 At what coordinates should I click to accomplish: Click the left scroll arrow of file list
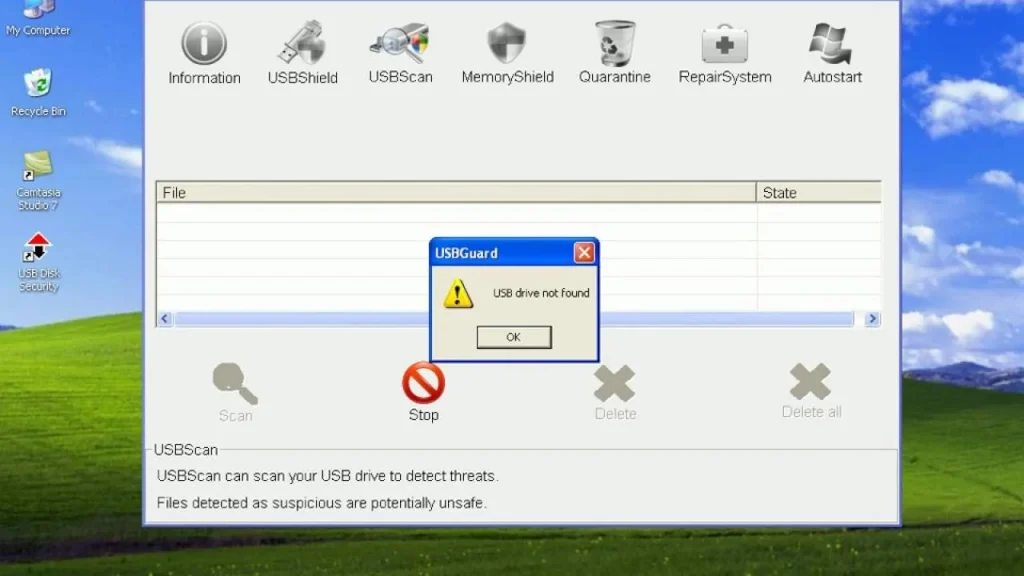pos(165,319)
